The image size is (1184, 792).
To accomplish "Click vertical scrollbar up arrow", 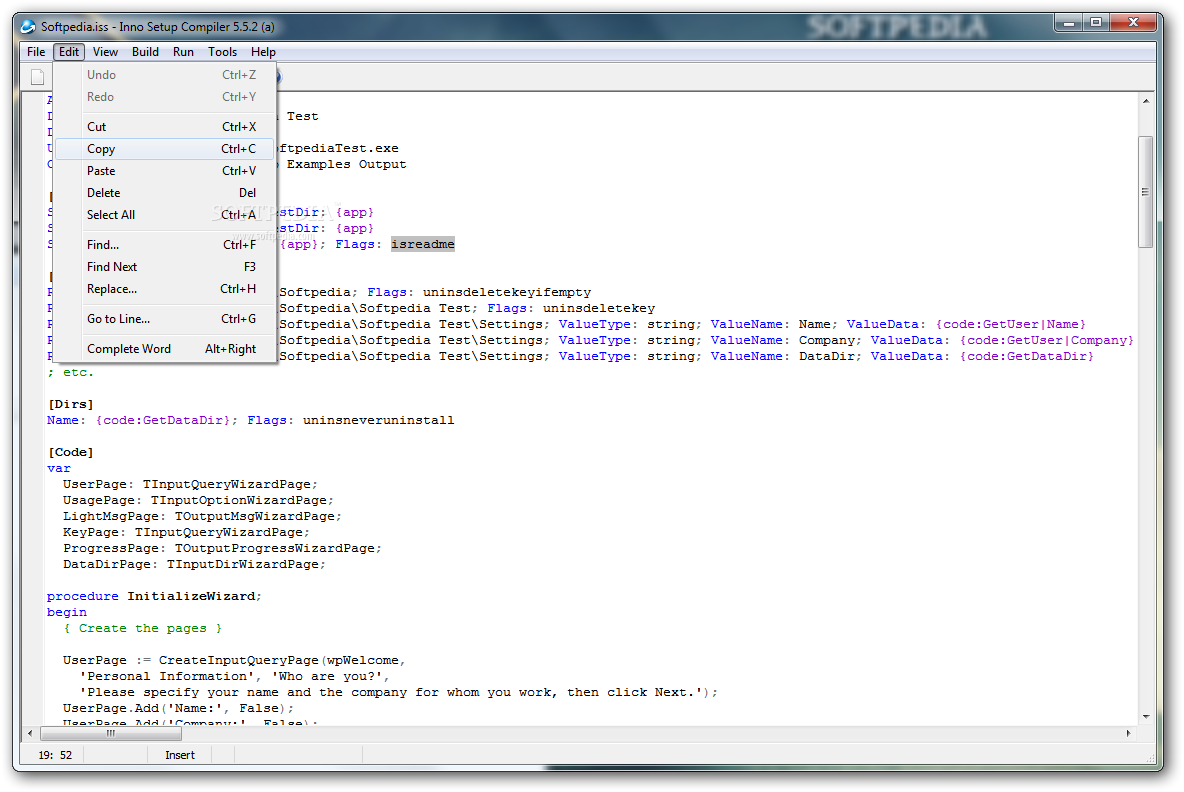I will tap(1145, 101).
